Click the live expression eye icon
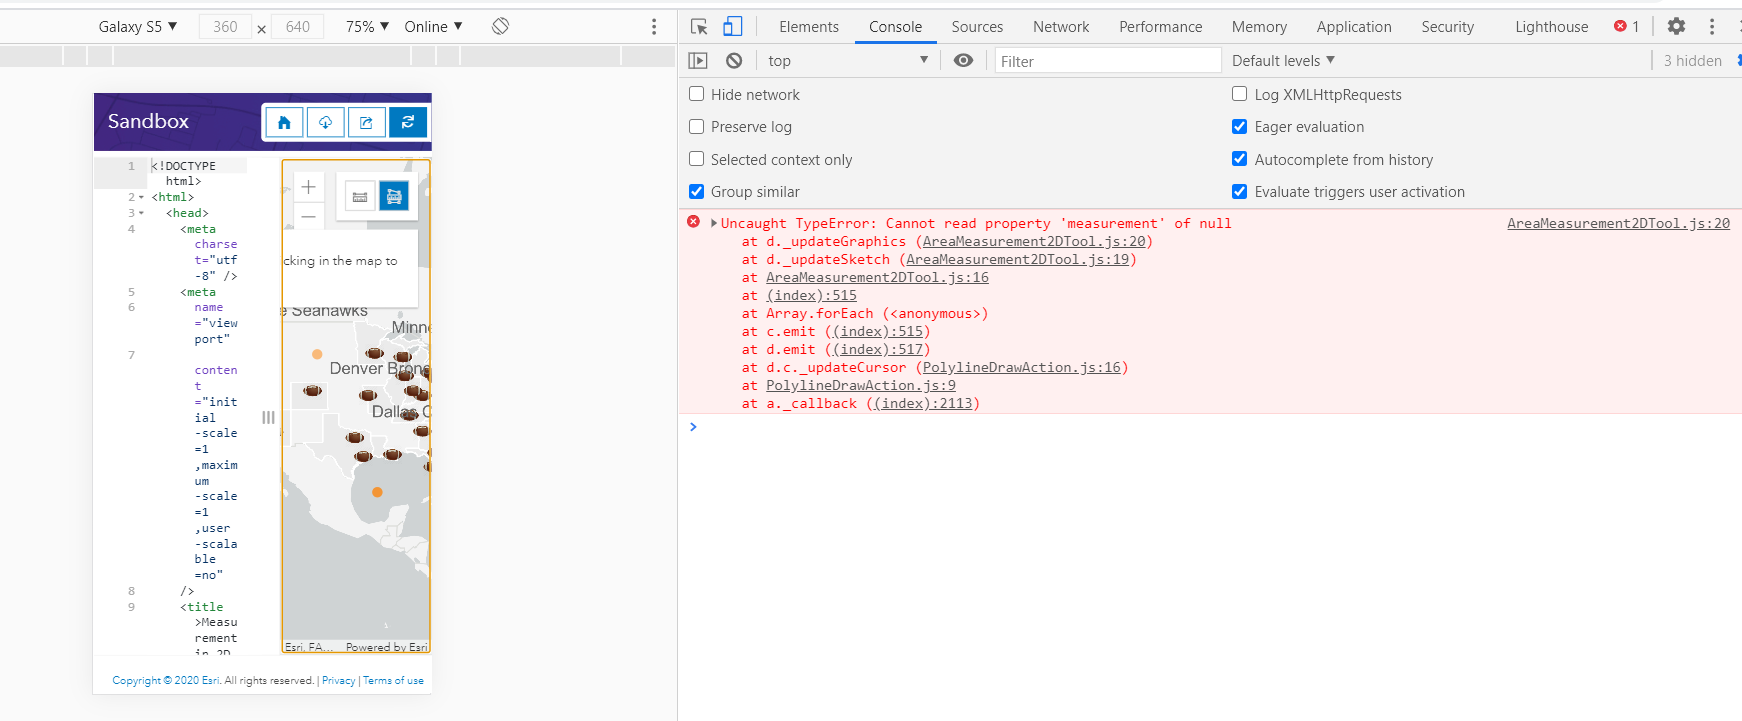This screenshot has height=721, width=1742. (x=963, y=61)
